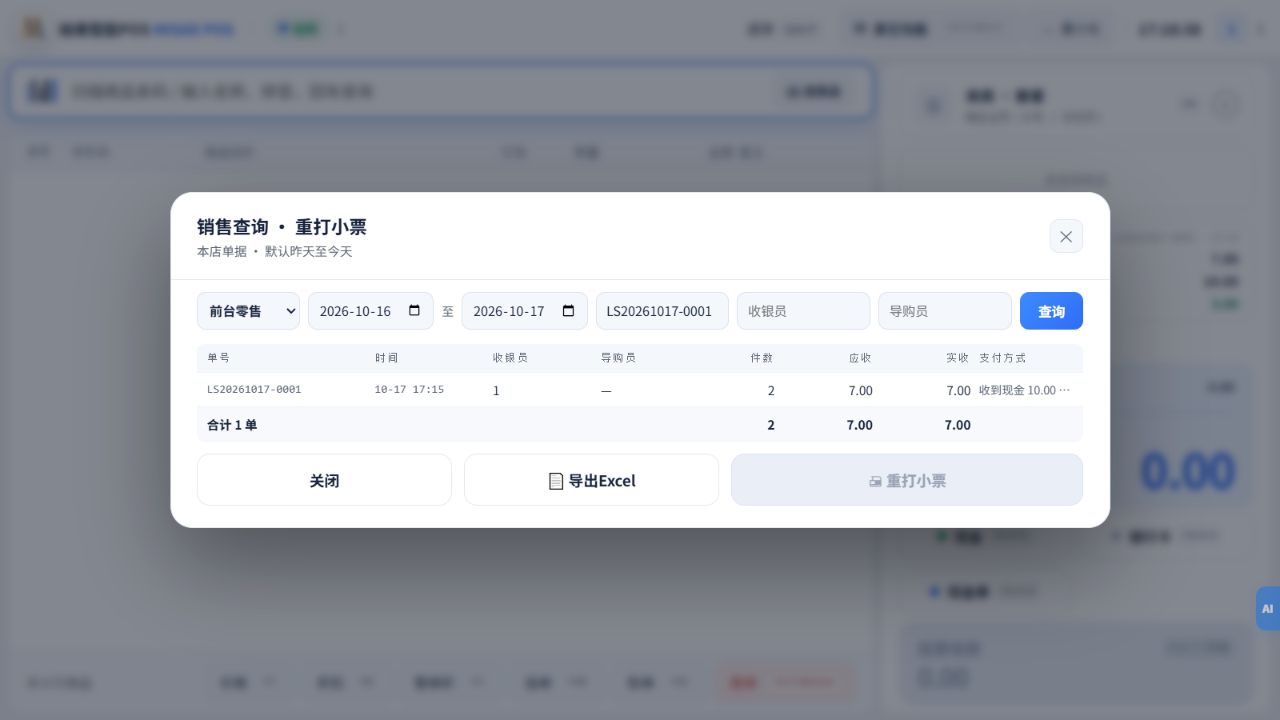Viewport: 1280px width, 720px height.
Task: Click the 实收 column header
Action: coord(958,358)
